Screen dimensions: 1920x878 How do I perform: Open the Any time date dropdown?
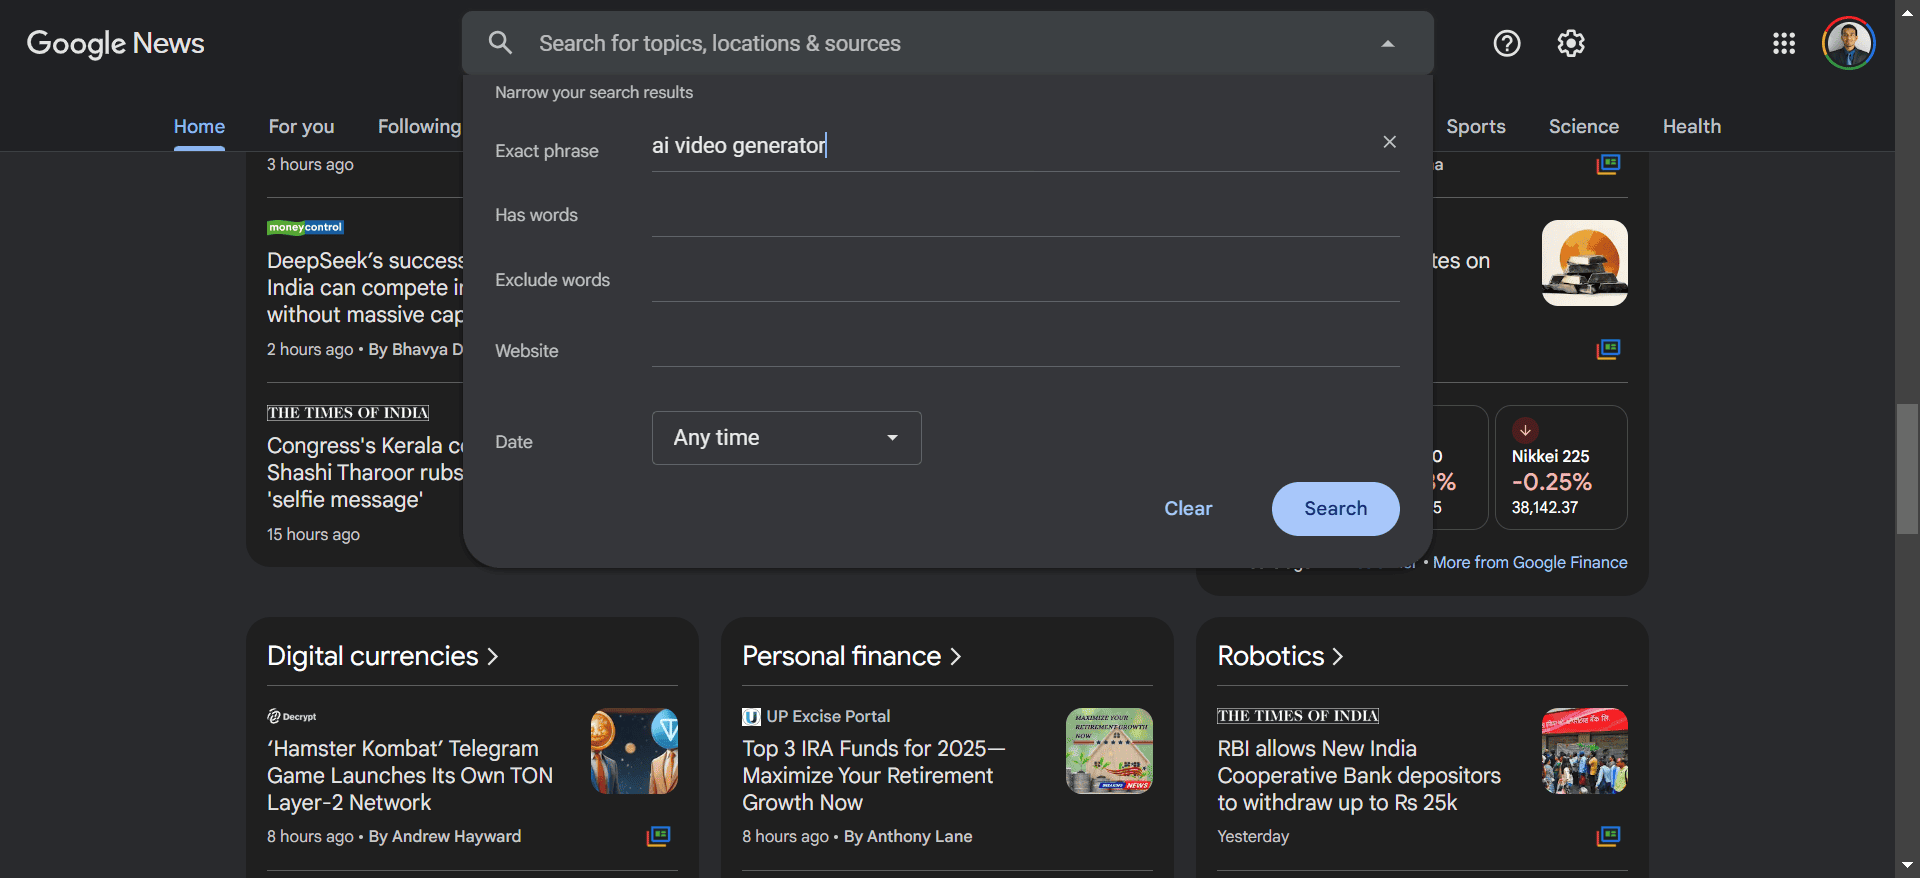[x=787, y=438]
